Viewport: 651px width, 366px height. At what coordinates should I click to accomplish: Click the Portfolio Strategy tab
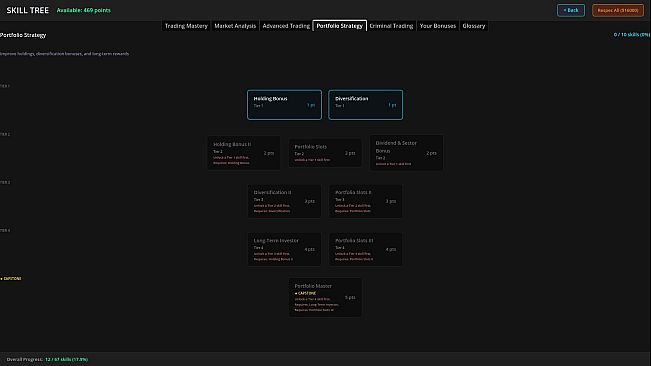point(340,26)
